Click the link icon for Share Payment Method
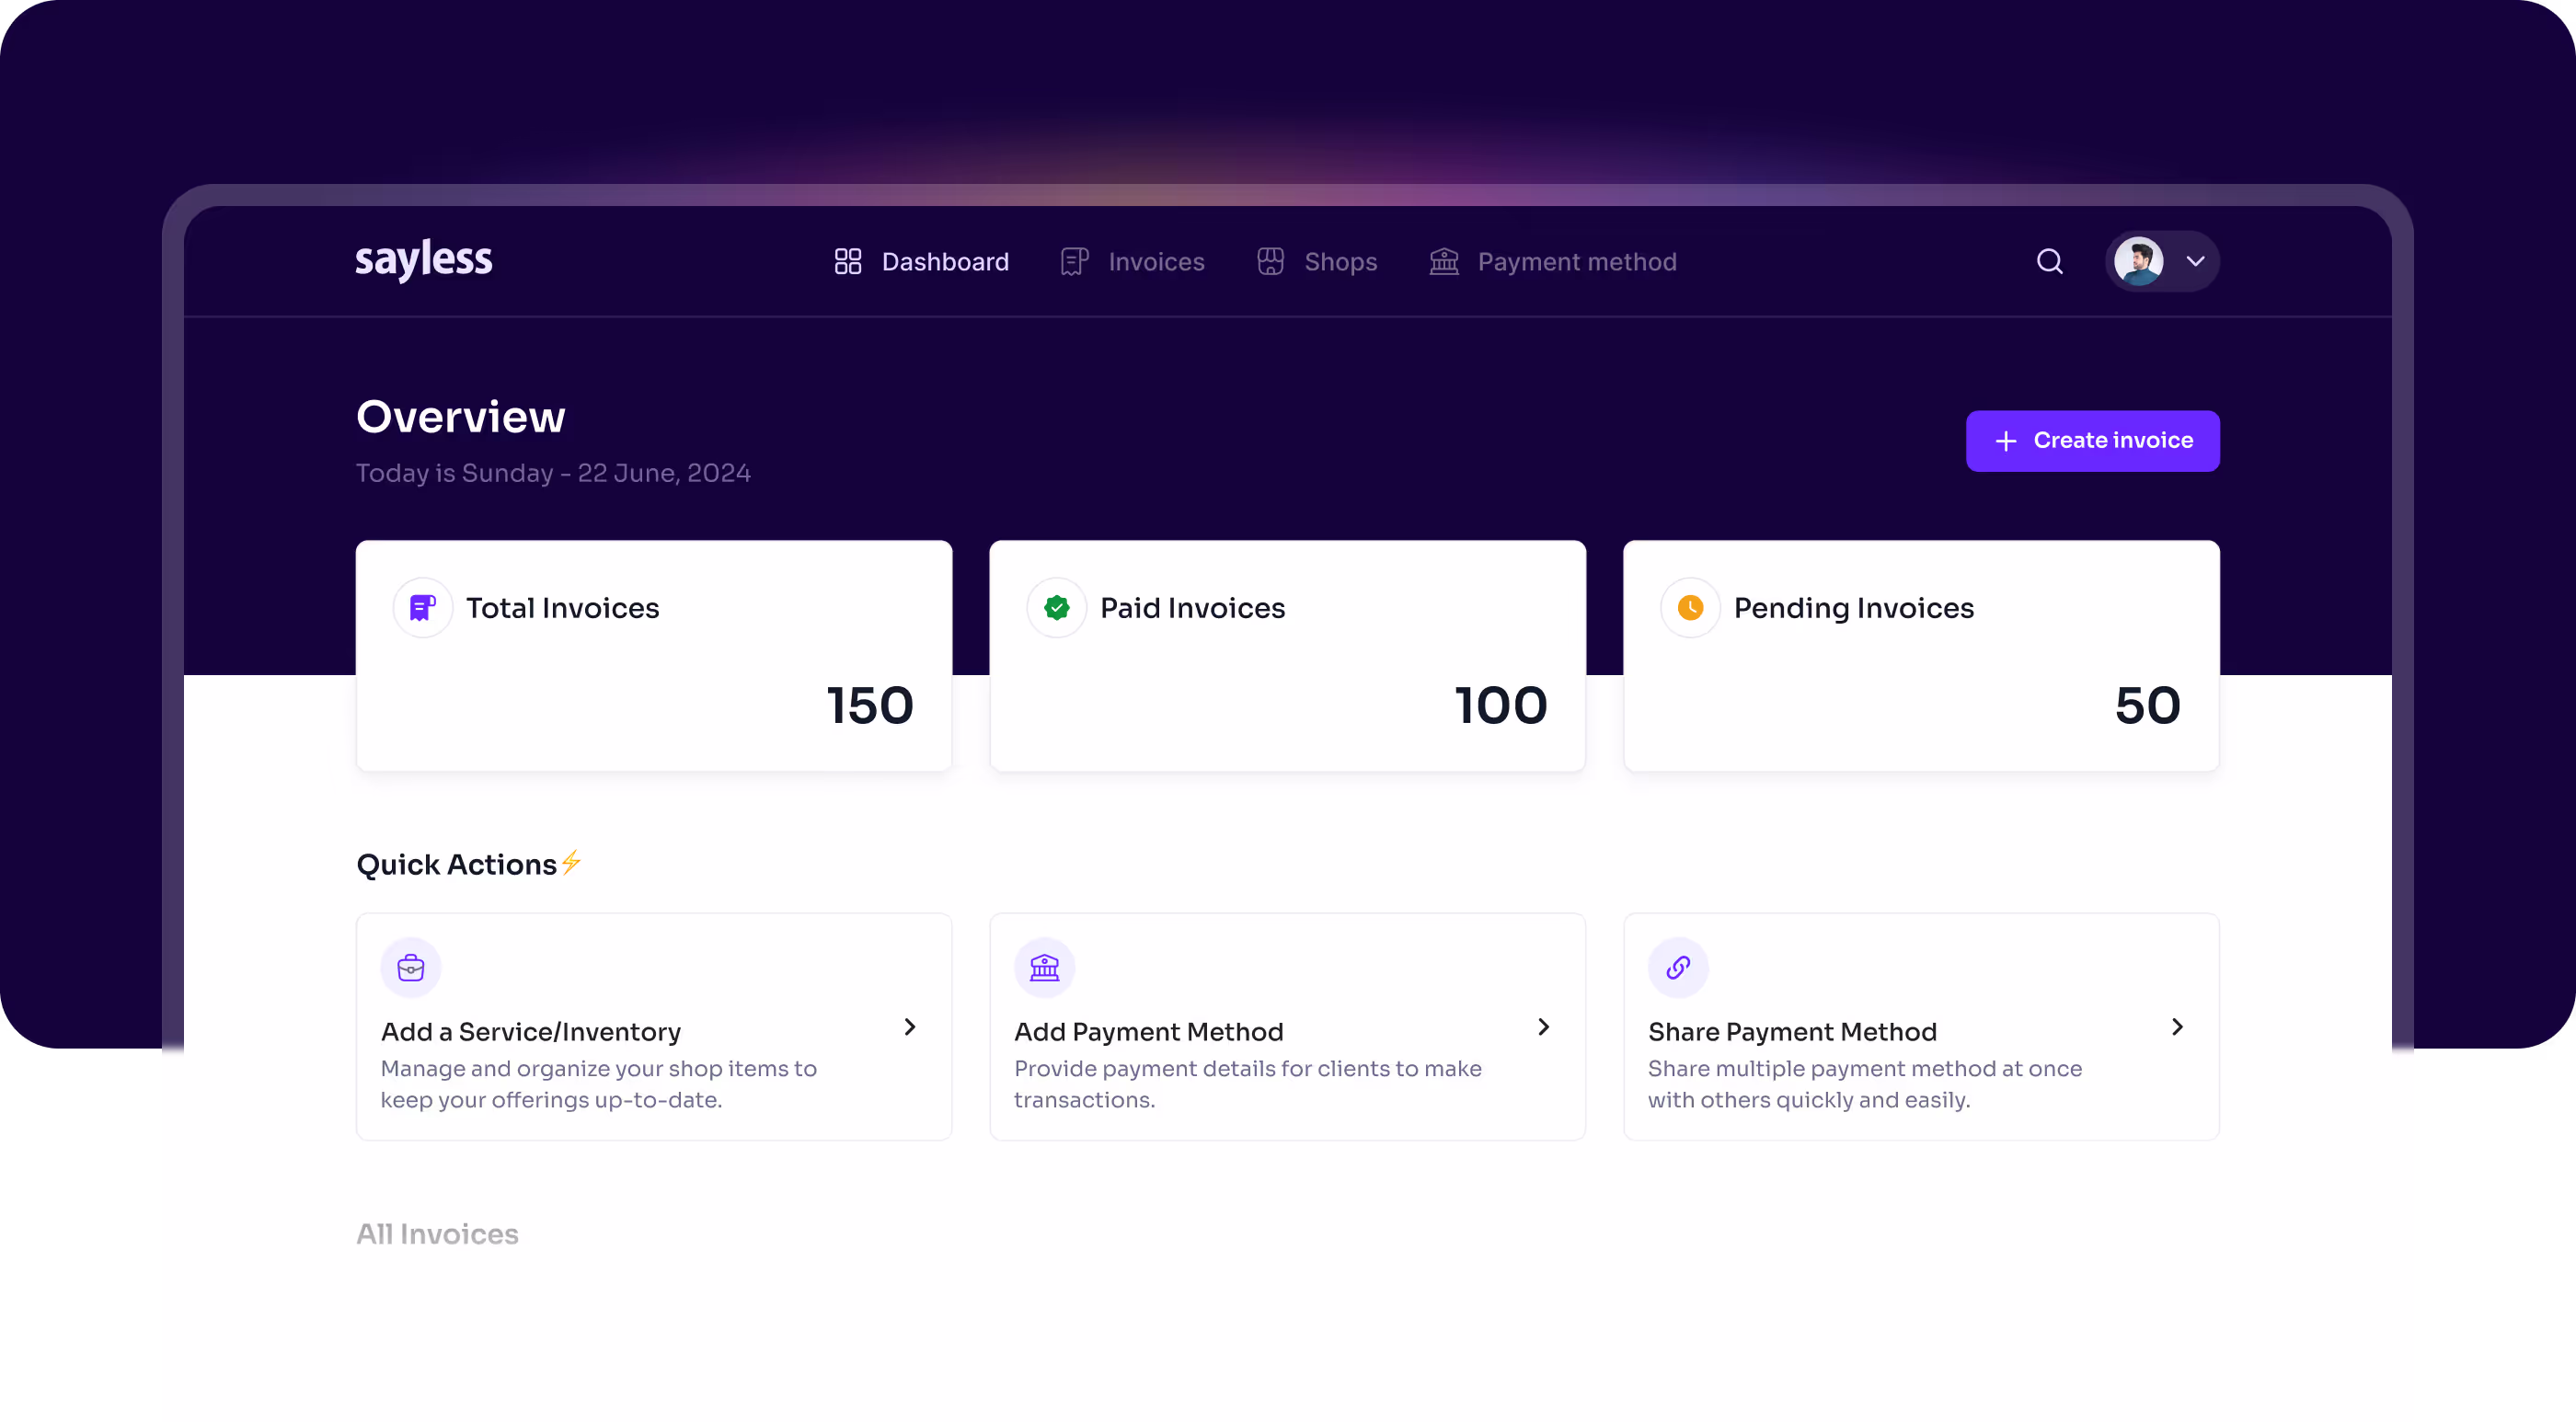Screen dimensions: 2576x1422 pos(1678,968)
